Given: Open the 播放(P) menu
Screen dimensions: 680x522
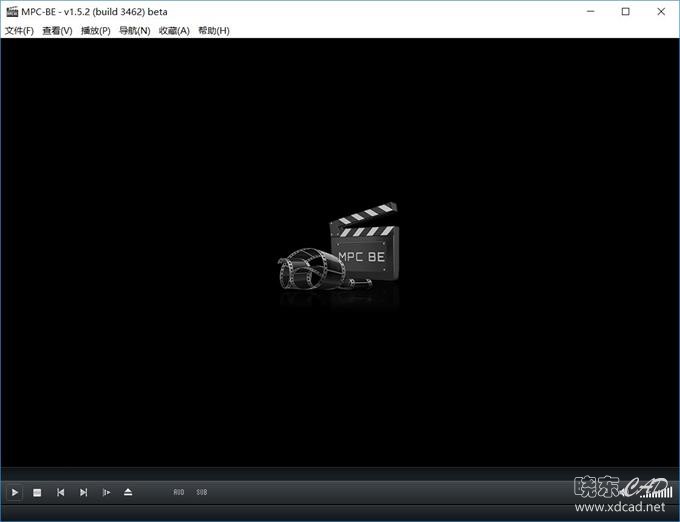Looking at the screenshot, I should (x=96, y=30).
